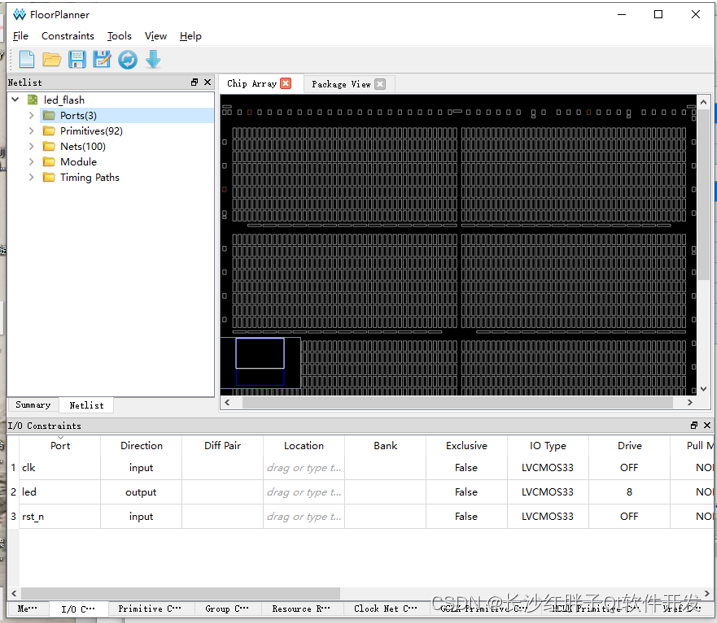Expand the Nets(100) node
The width and height of the screenshot is (717, 623).
tap(31, 146)
